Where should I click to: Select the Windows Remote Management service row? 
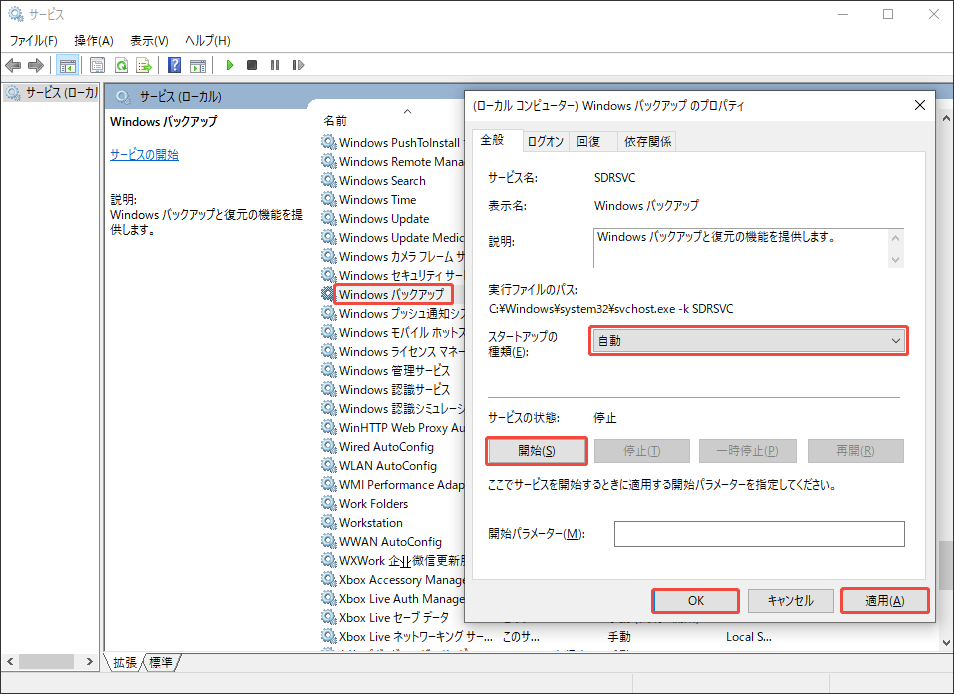click(393, 161)
